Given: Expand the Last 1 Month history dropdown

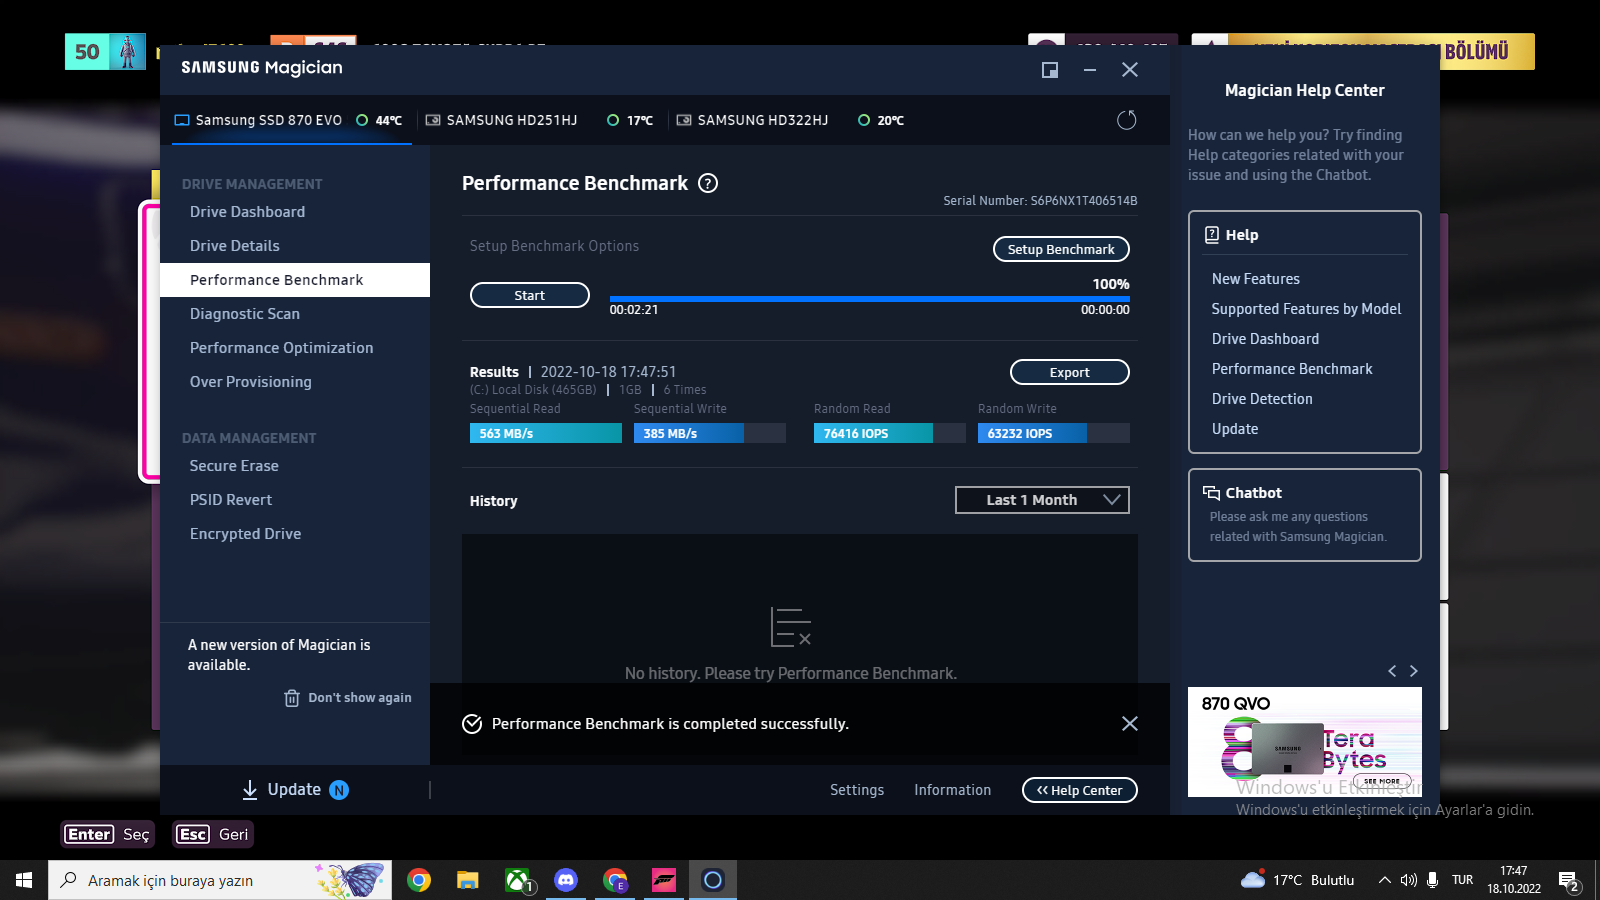Looking at the screenshot, I should tap(1042, 500).
